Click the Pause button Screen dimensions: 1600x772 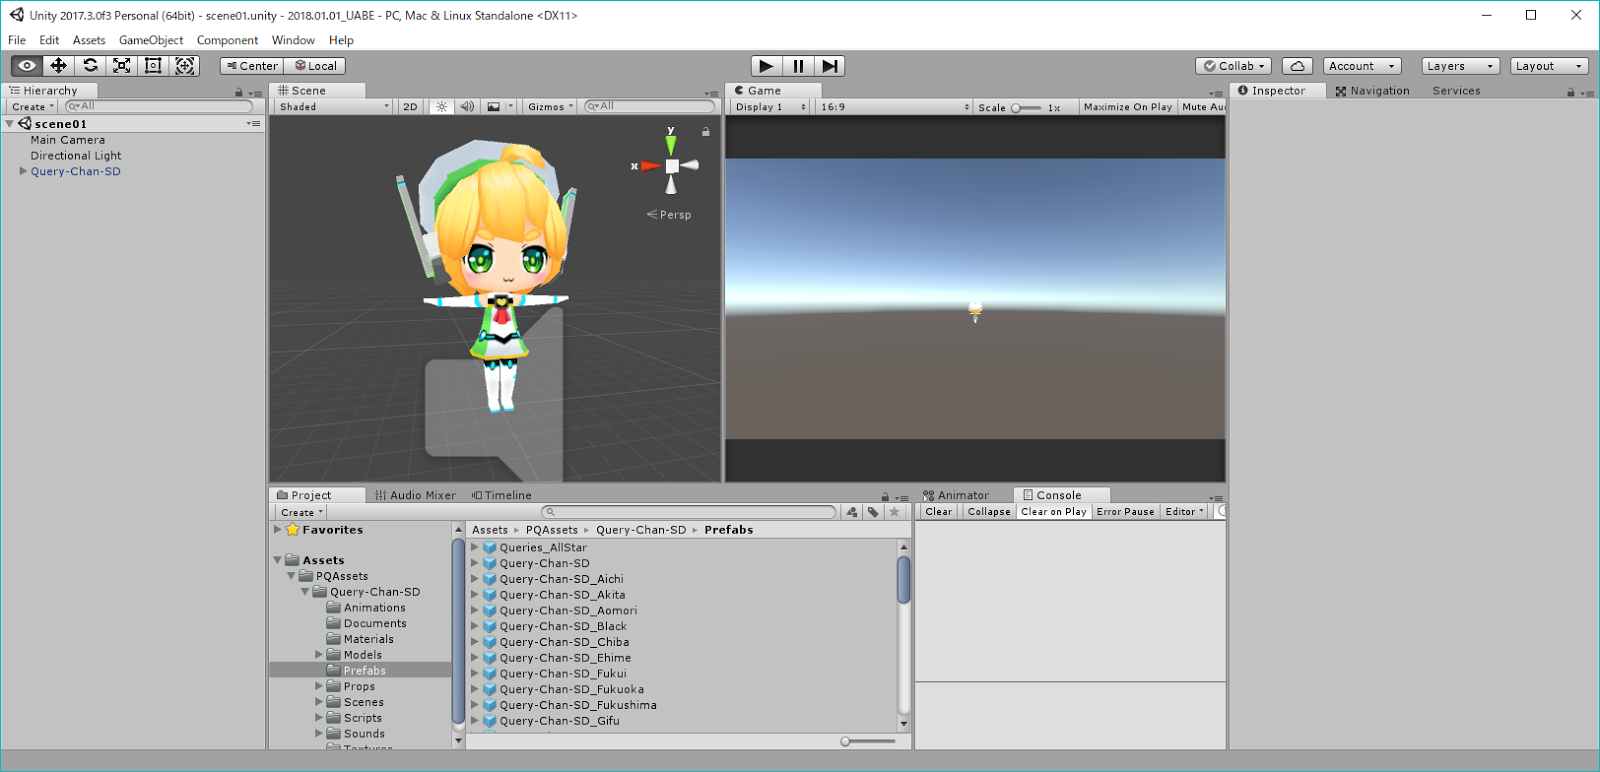point(798,66)
